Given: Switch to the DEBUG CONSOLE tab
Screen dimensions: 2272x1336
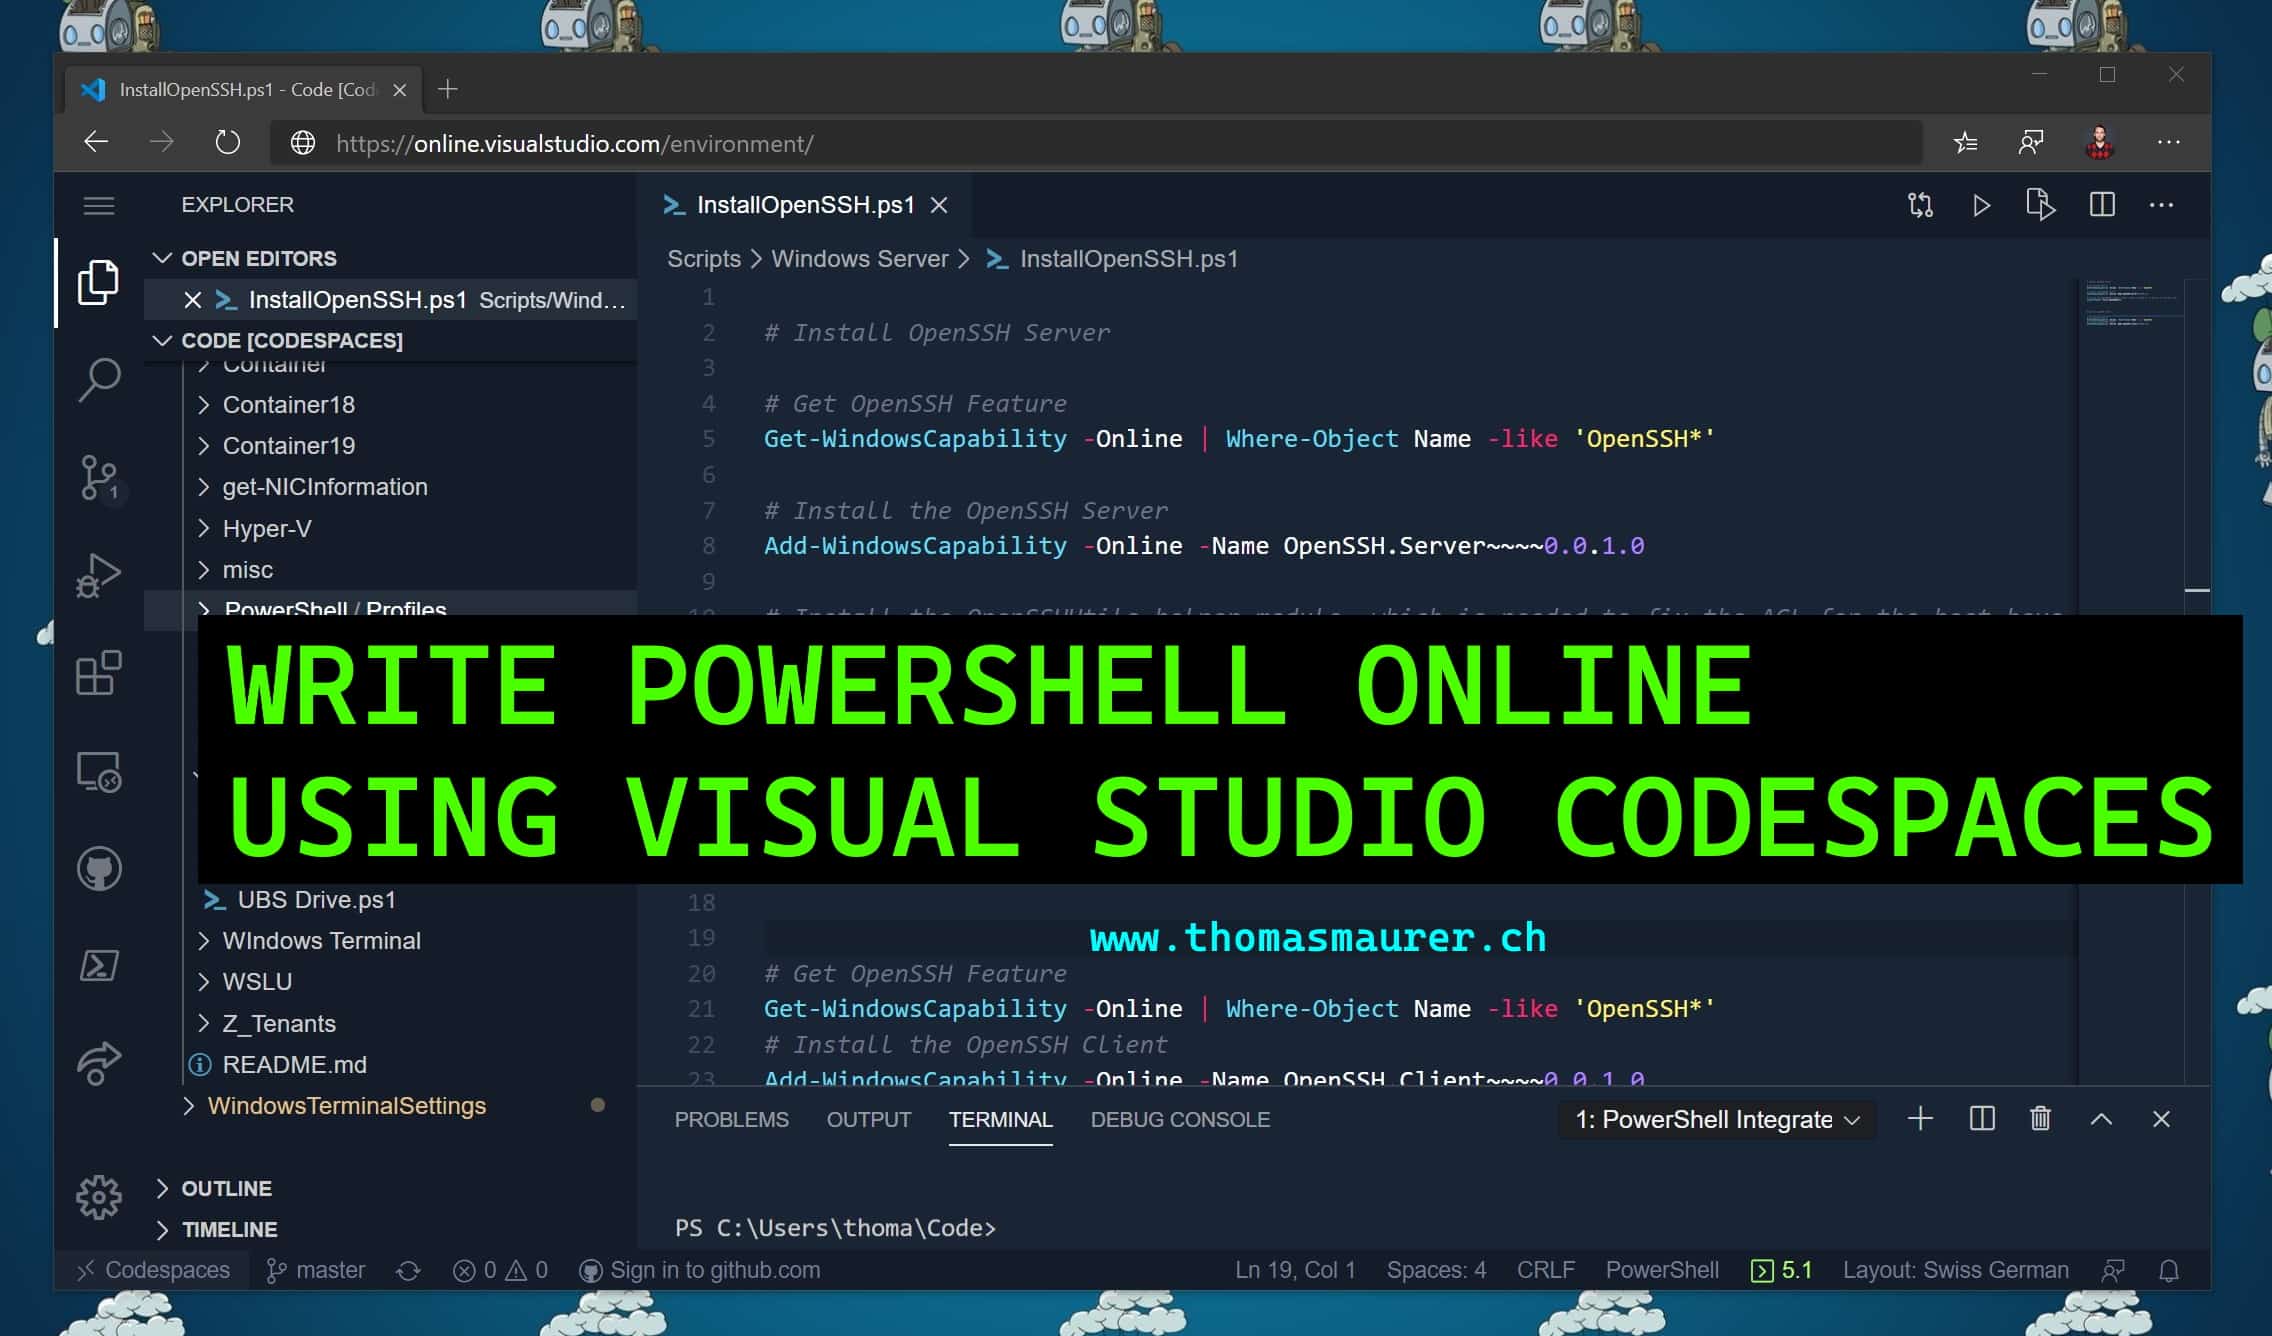Looking at the screenshot, I should [x=1180, y=1119].
